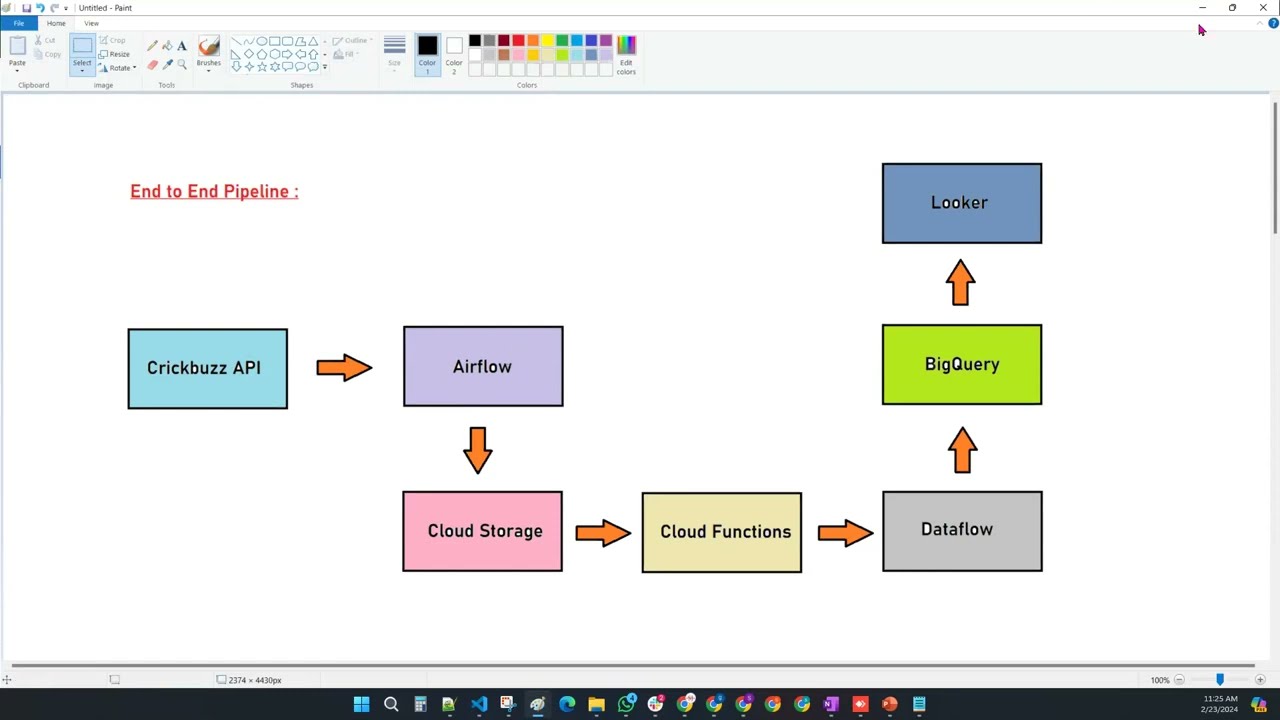Choose the purple color swatch
This screenshot has width=1280, height=720.
point(606,41)
